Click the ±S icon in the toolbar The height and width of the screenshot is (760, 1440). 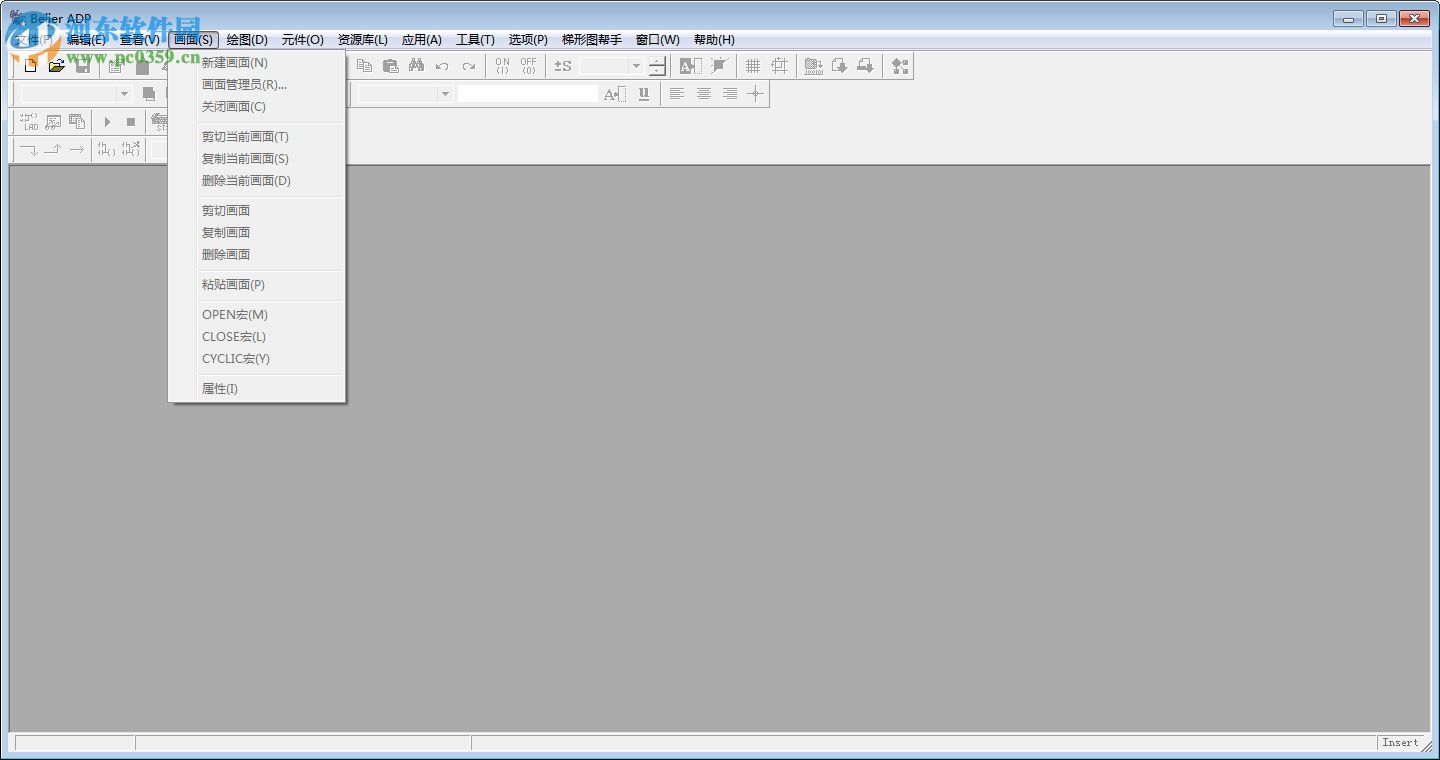563,66
